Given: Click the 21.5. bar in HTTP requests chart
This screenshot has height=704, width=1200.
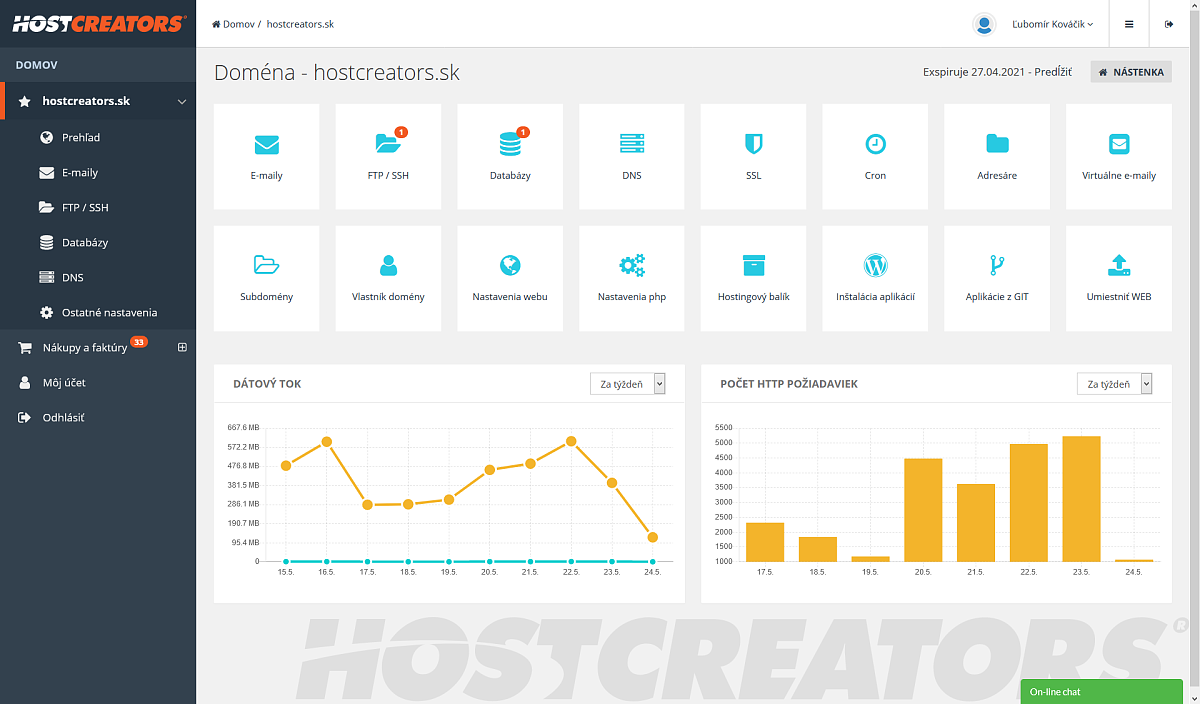Looking at the screenshot, I should [976, 523].
